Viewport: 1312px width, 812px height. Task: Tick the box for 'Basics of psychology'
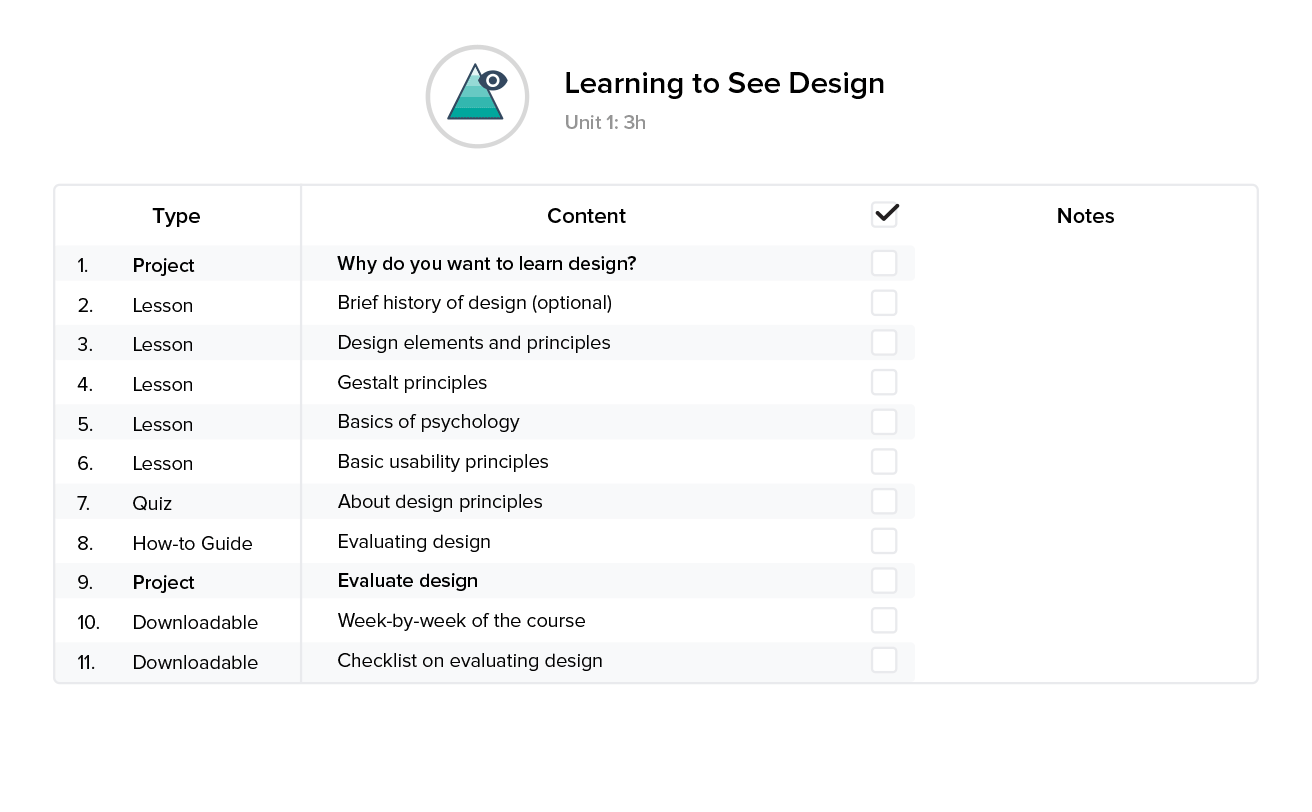(x=884, y=421)
